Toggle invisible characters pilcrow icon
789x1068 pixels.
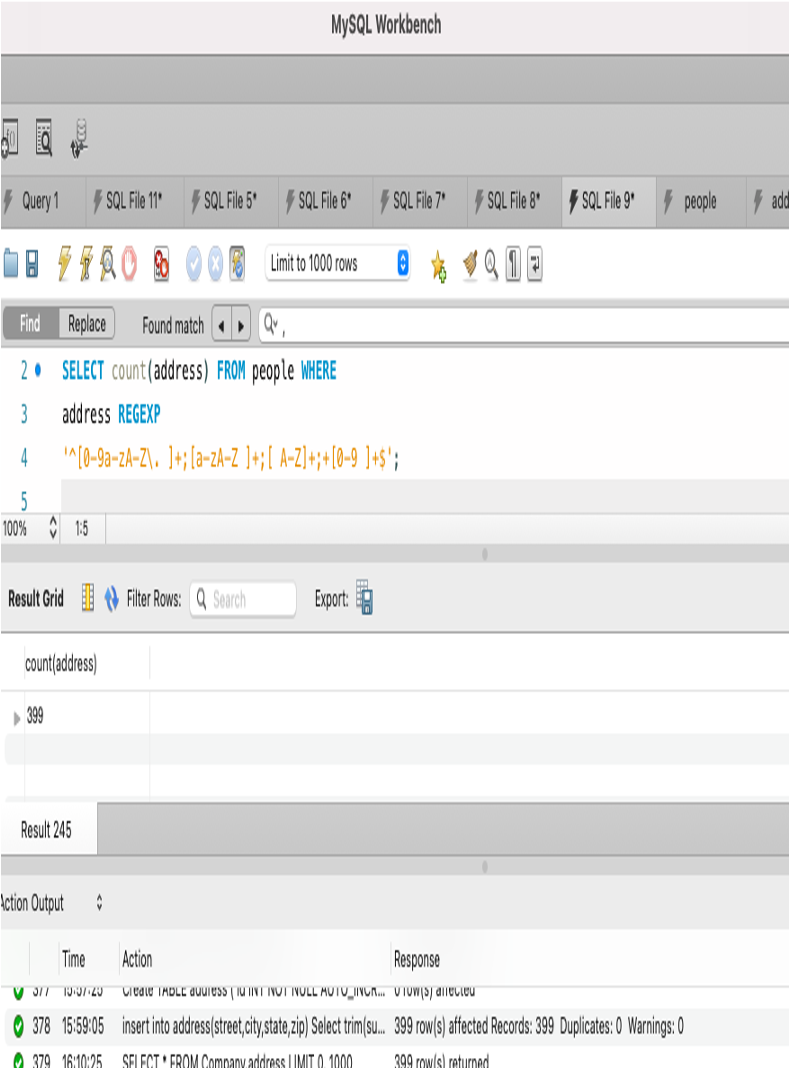pyautogui.click(x=513, y=264)
